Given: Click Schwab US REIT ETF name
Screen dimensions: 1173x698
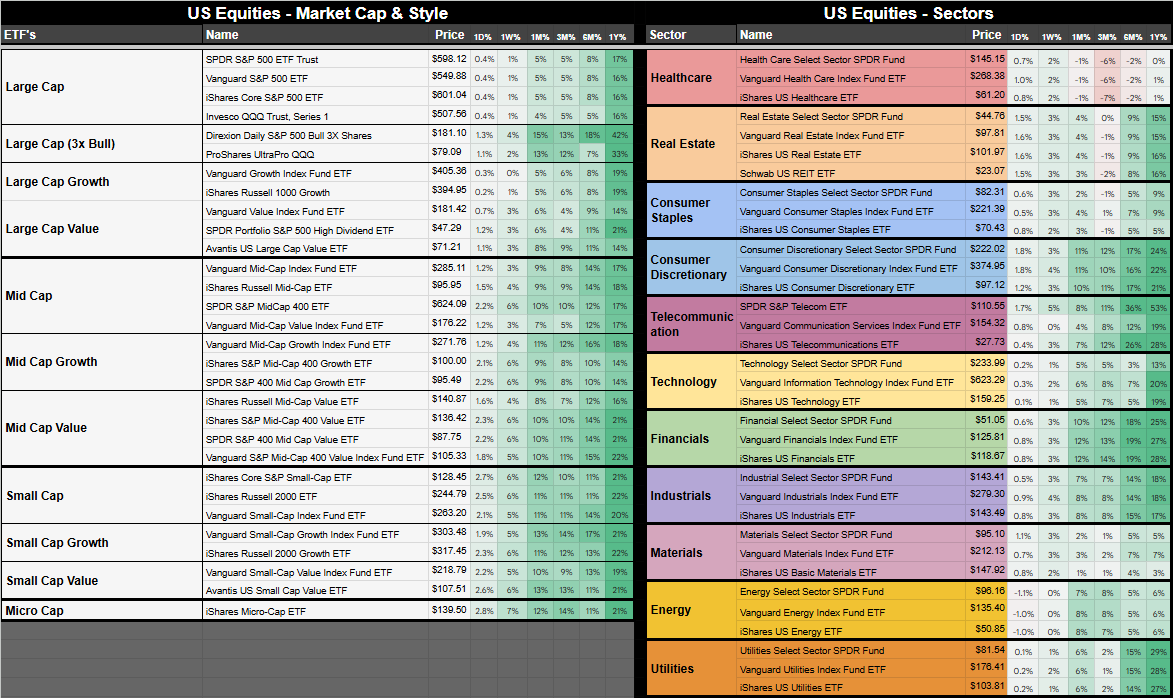Looking at the screenshot, I should [x=787, y=174].
